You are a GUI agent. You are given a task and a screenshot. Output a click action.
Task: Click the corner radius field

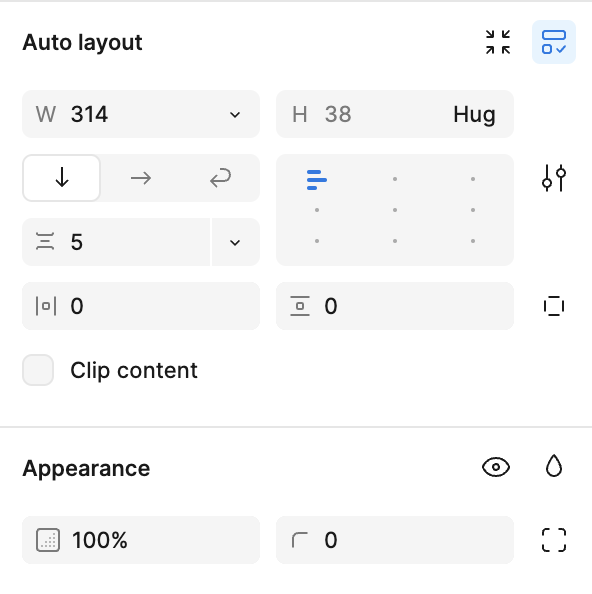click(395, 540)
